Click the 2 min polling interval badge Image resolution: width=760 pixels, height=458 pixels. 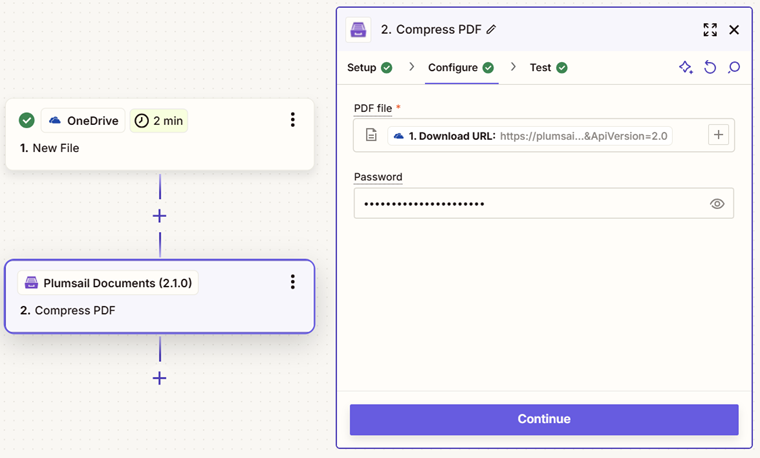[158, 121]
